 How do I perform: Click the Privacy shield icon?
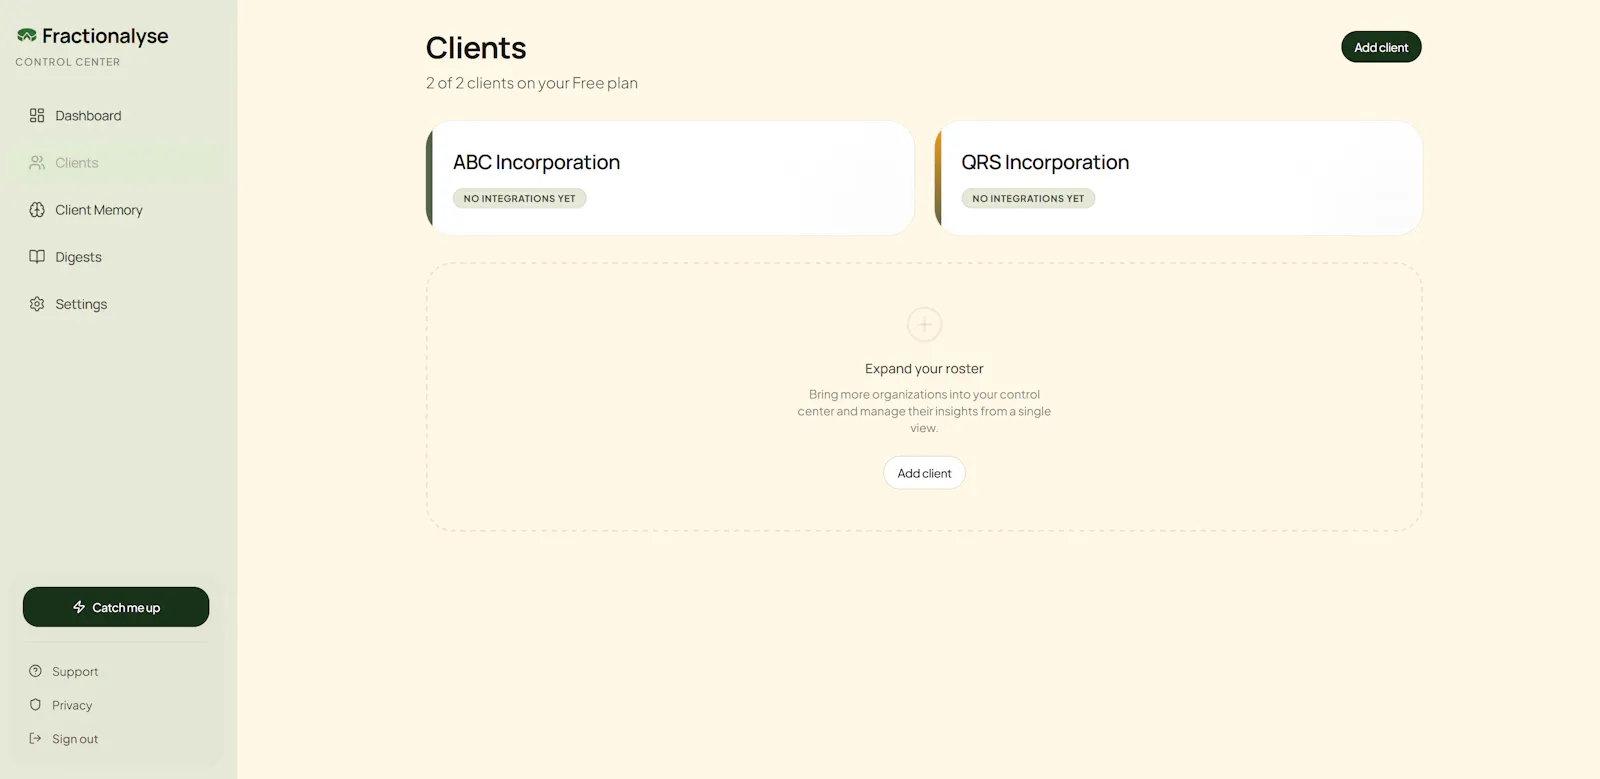click(x=35, y=705)
